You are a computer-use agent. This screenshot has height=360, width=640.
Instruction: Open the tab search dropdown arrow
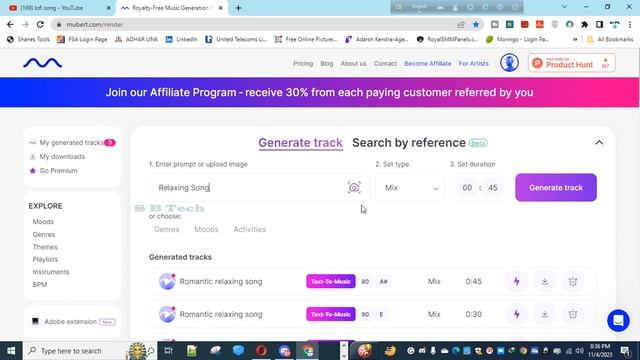[564, 7]
